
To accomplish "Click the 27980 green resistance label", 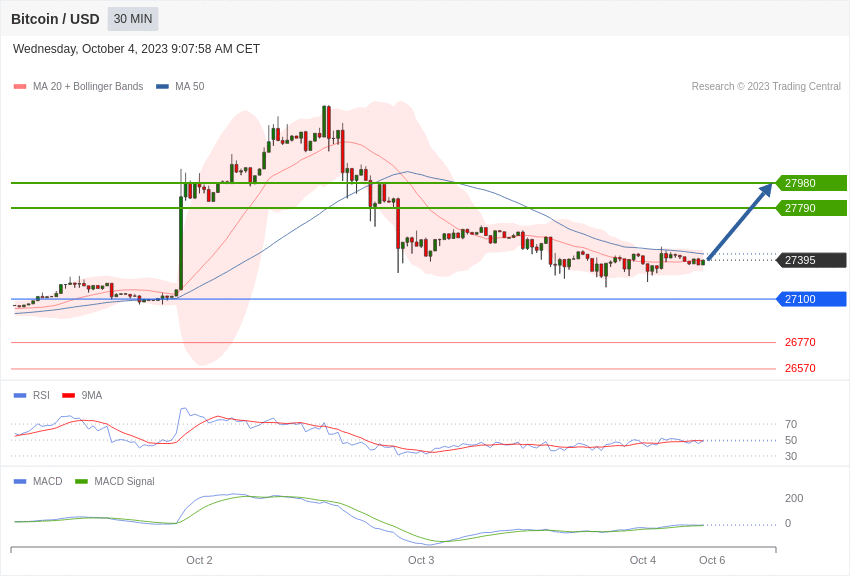I will tap(812, 183).
